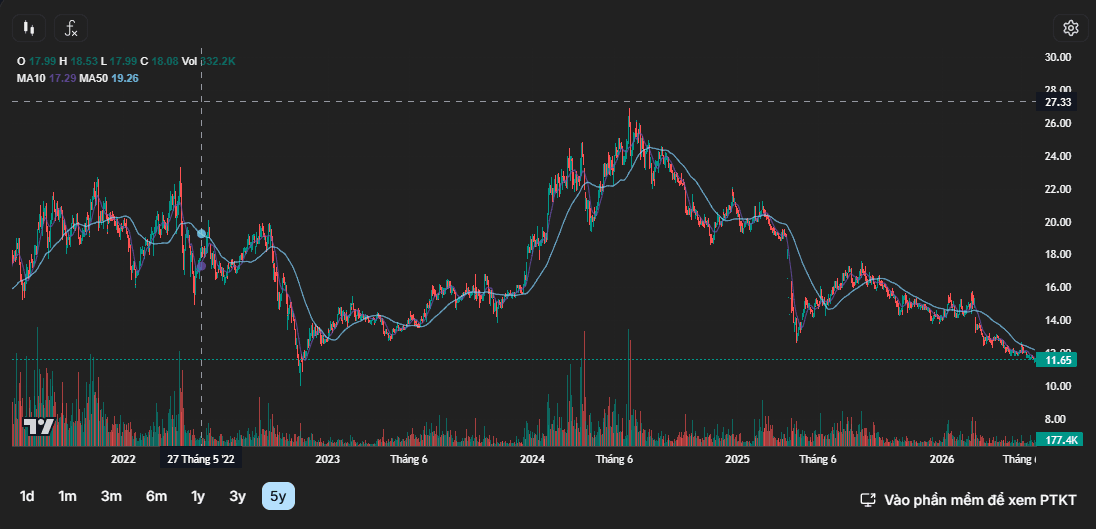1096x529 pixels.
Task: Click the 177.4K volume label
Action: pos(1060,440)
